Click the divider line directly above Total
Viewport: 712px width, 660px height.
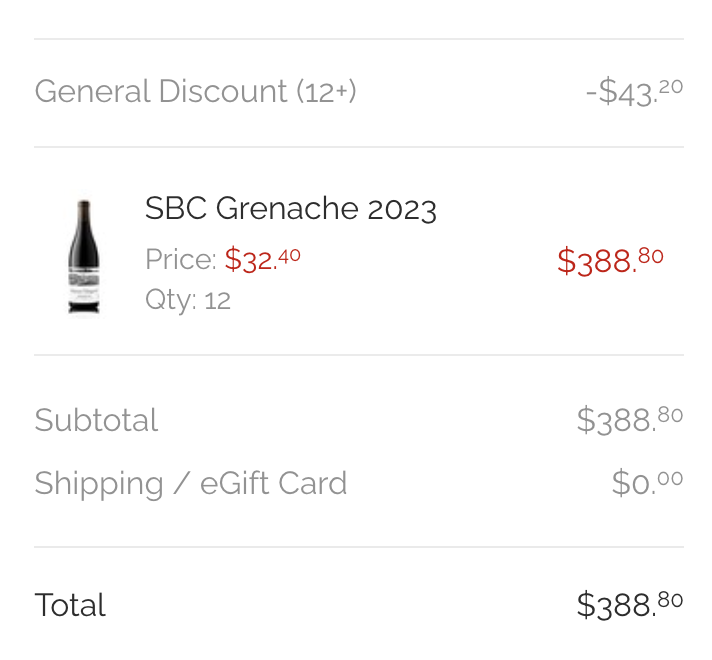coord(358,547)
